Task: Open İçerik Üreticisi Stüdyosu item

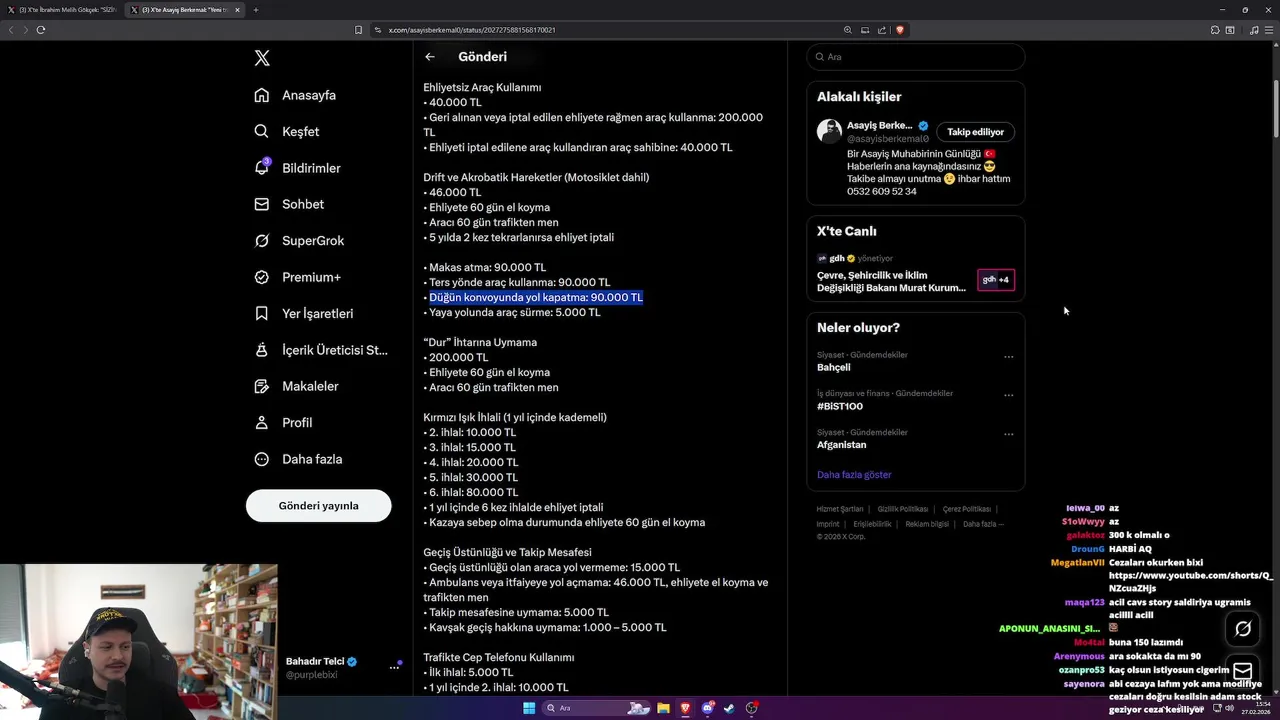Action: (x=321, y=350)
